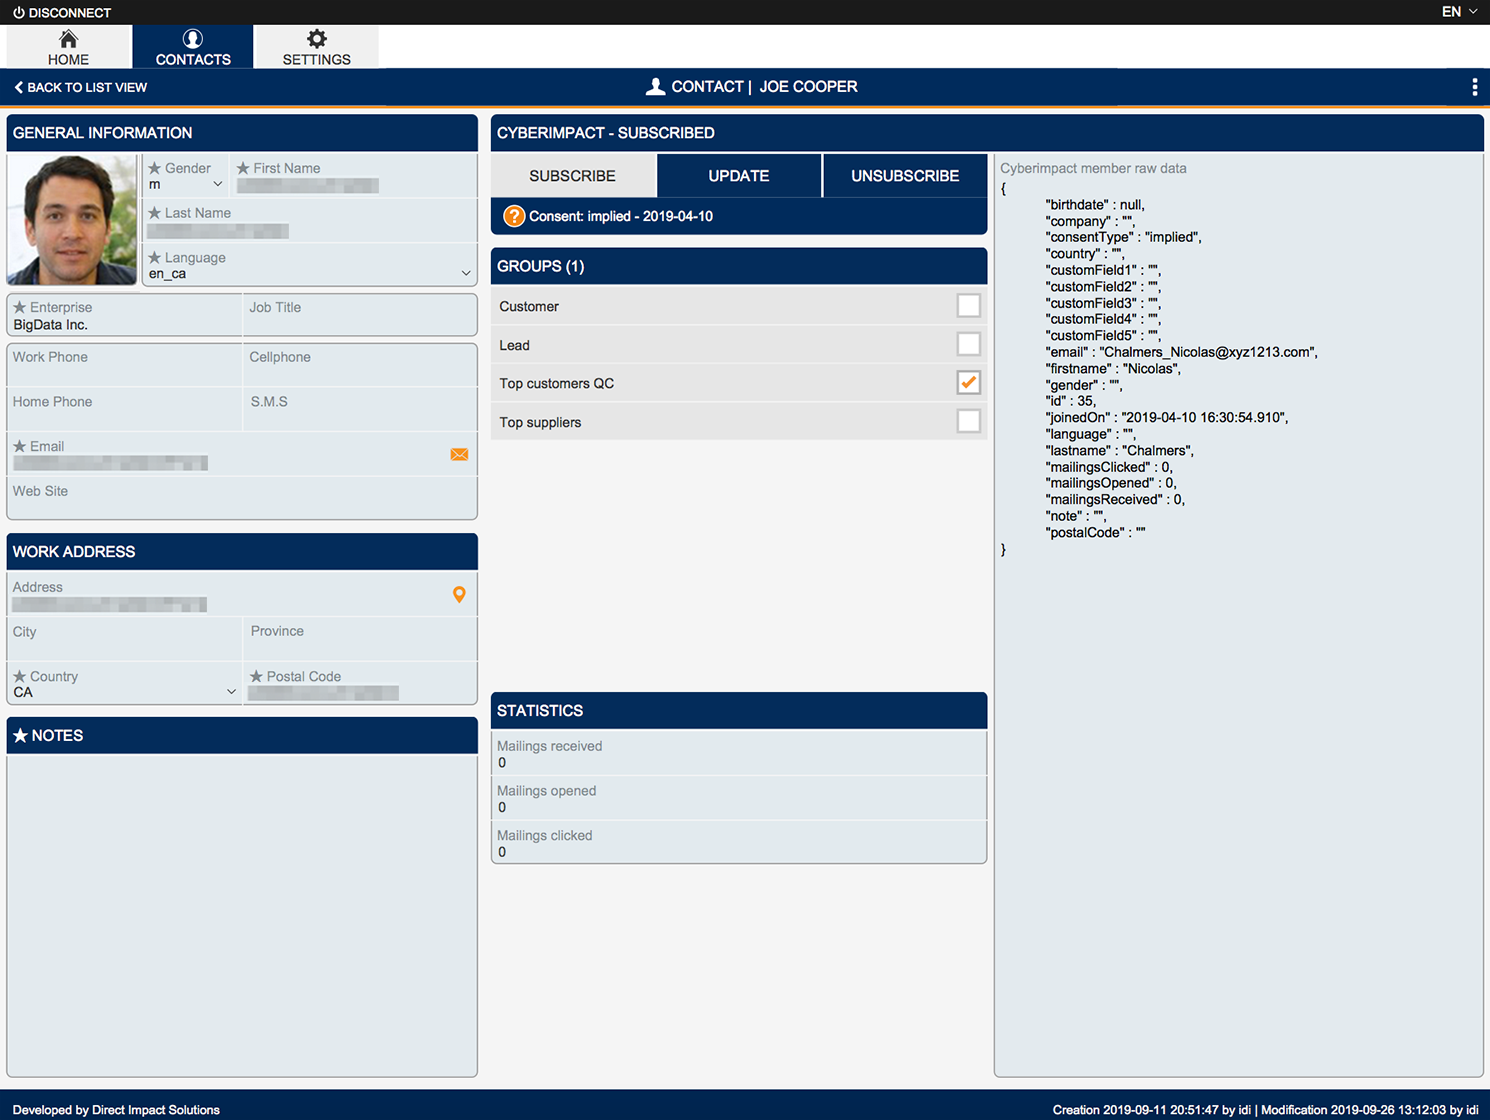Tick the Lead group checkbox
The height and width of the screenshot is (1120, 1490).
point(967,345)
